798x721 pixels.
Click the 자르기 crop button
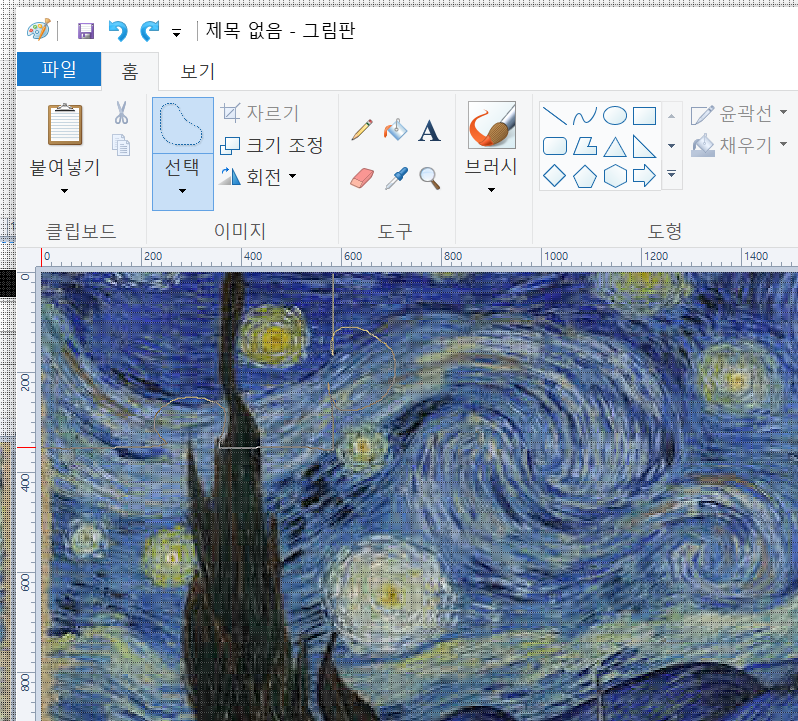click(260, 113)
